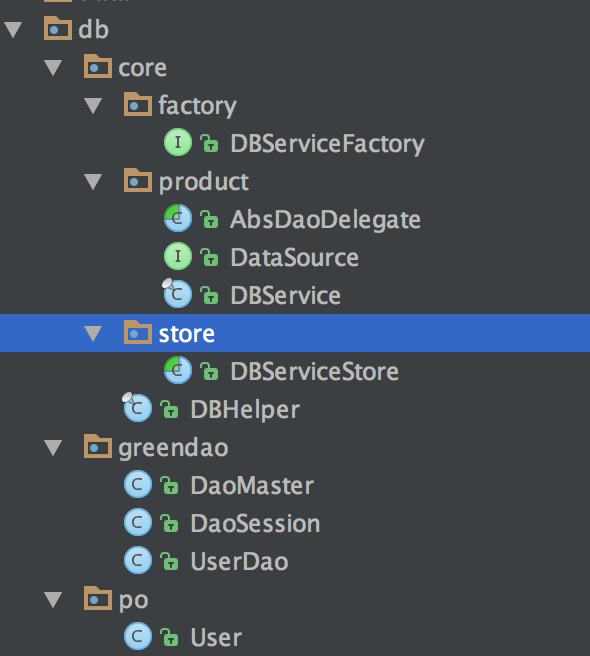Viewport: 590px width, 656px height.
Task: Select the User class file
Action: click(216, 638)
